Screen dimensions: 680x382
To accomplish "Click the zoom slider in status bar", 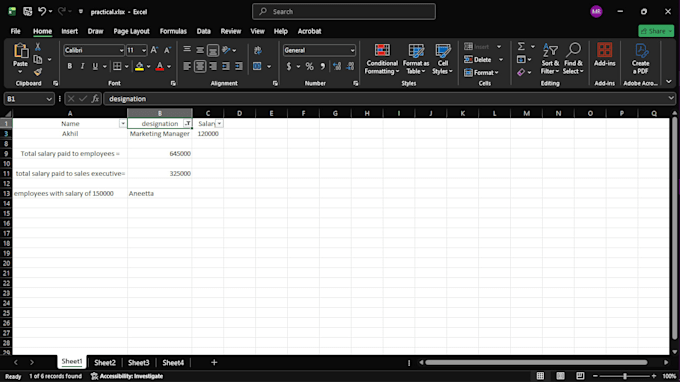I will pos(624,376).
